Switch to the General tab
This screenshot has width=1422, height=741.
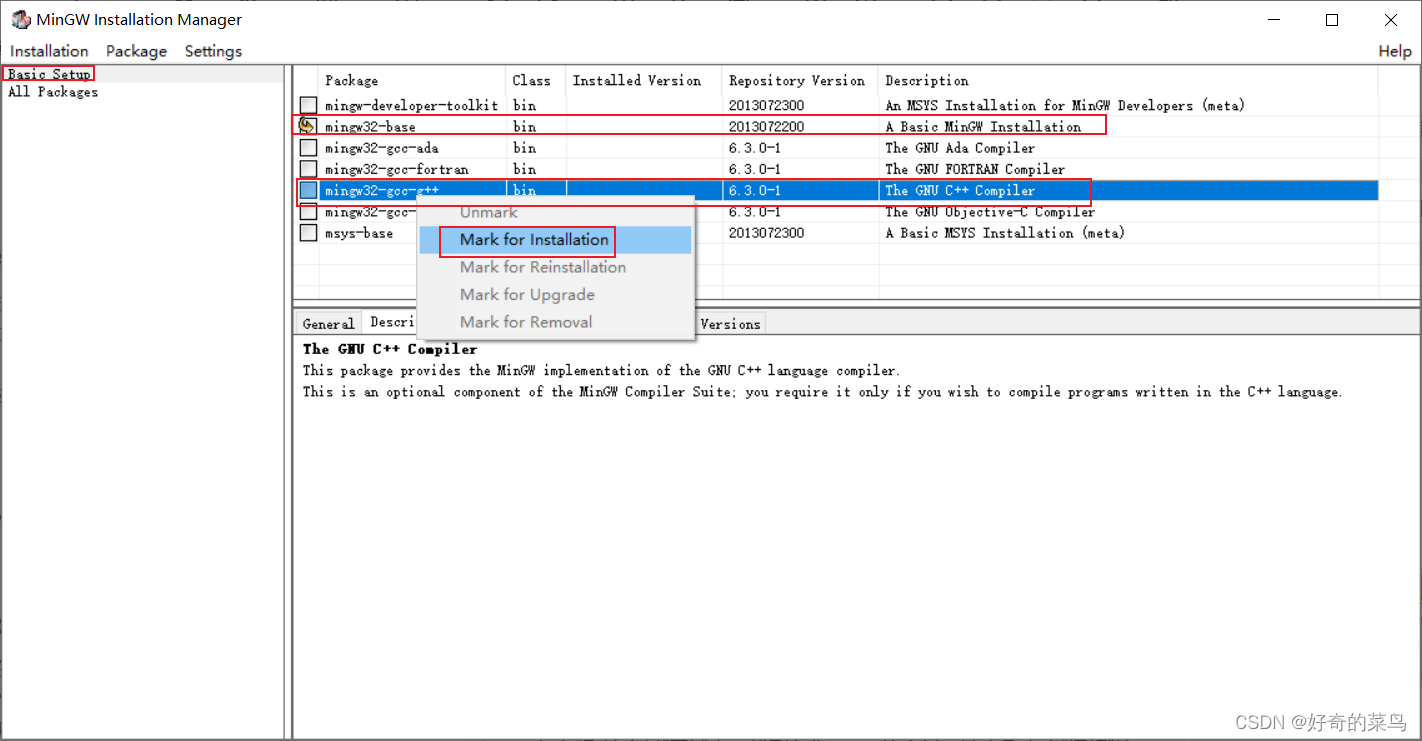pos(328,323)
